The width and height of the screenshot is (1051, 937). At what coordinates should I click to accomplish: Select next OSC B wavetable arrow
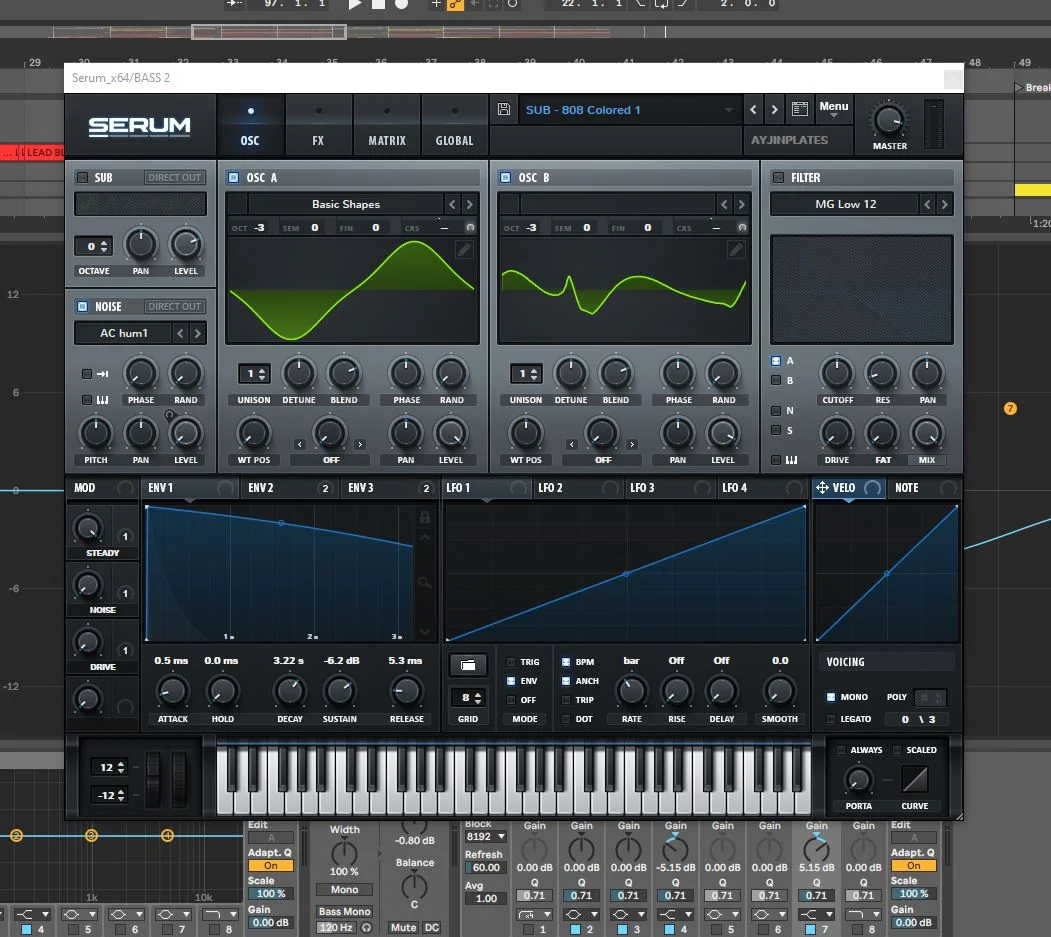click(741, 204)
